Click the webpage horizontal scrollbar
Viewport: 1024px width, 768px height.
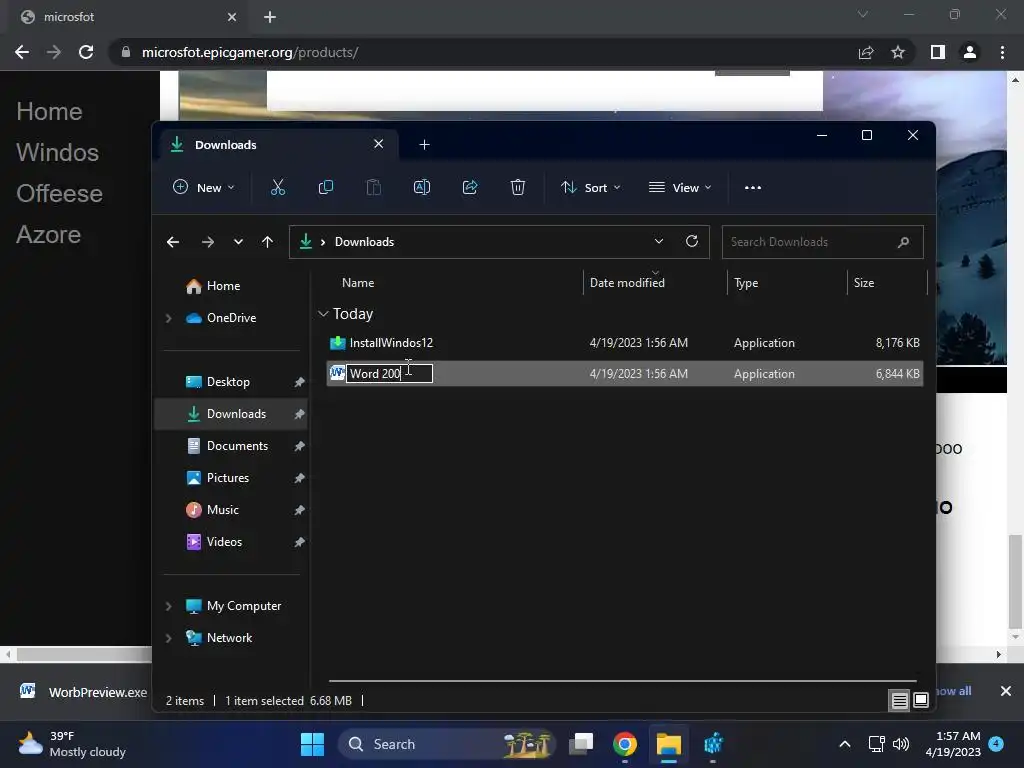tap(84, 654)
